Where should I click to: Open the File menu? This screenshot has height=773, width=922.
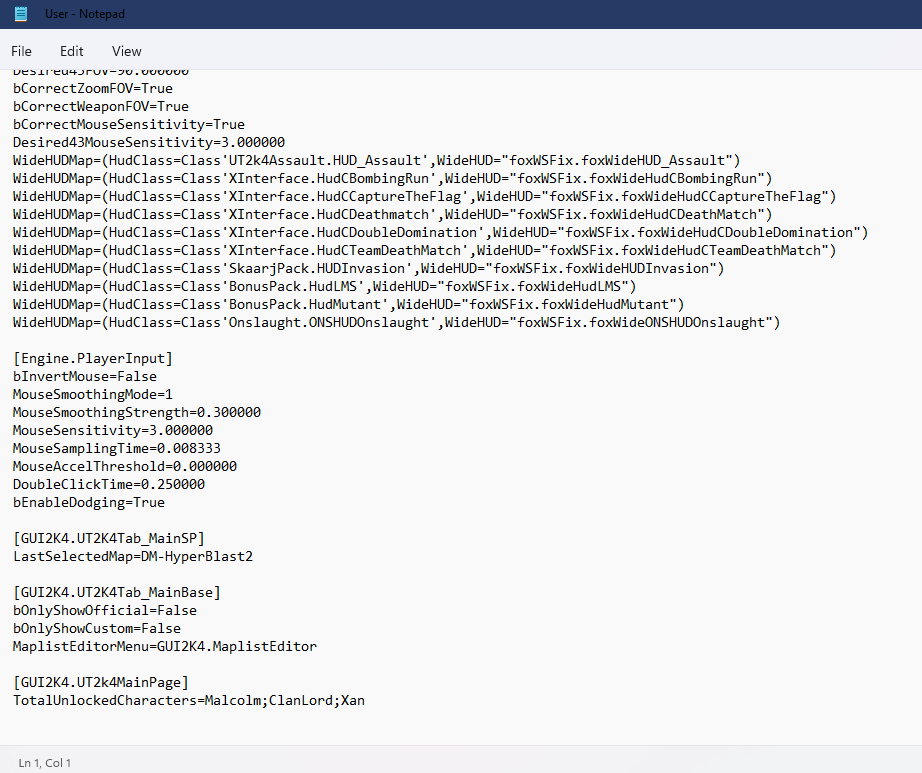21,51
